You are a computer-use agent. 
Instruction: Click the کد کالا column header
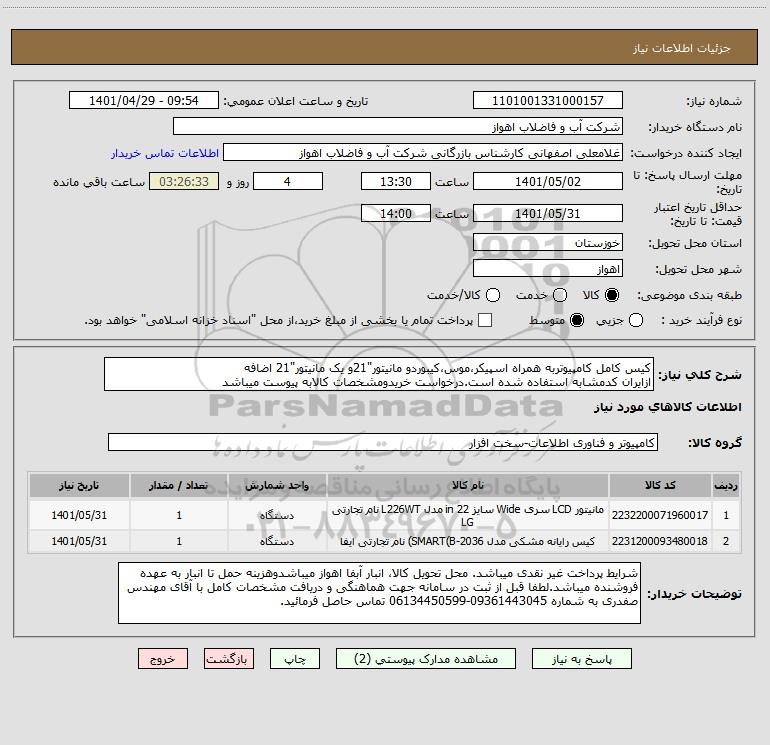[660, 486]
